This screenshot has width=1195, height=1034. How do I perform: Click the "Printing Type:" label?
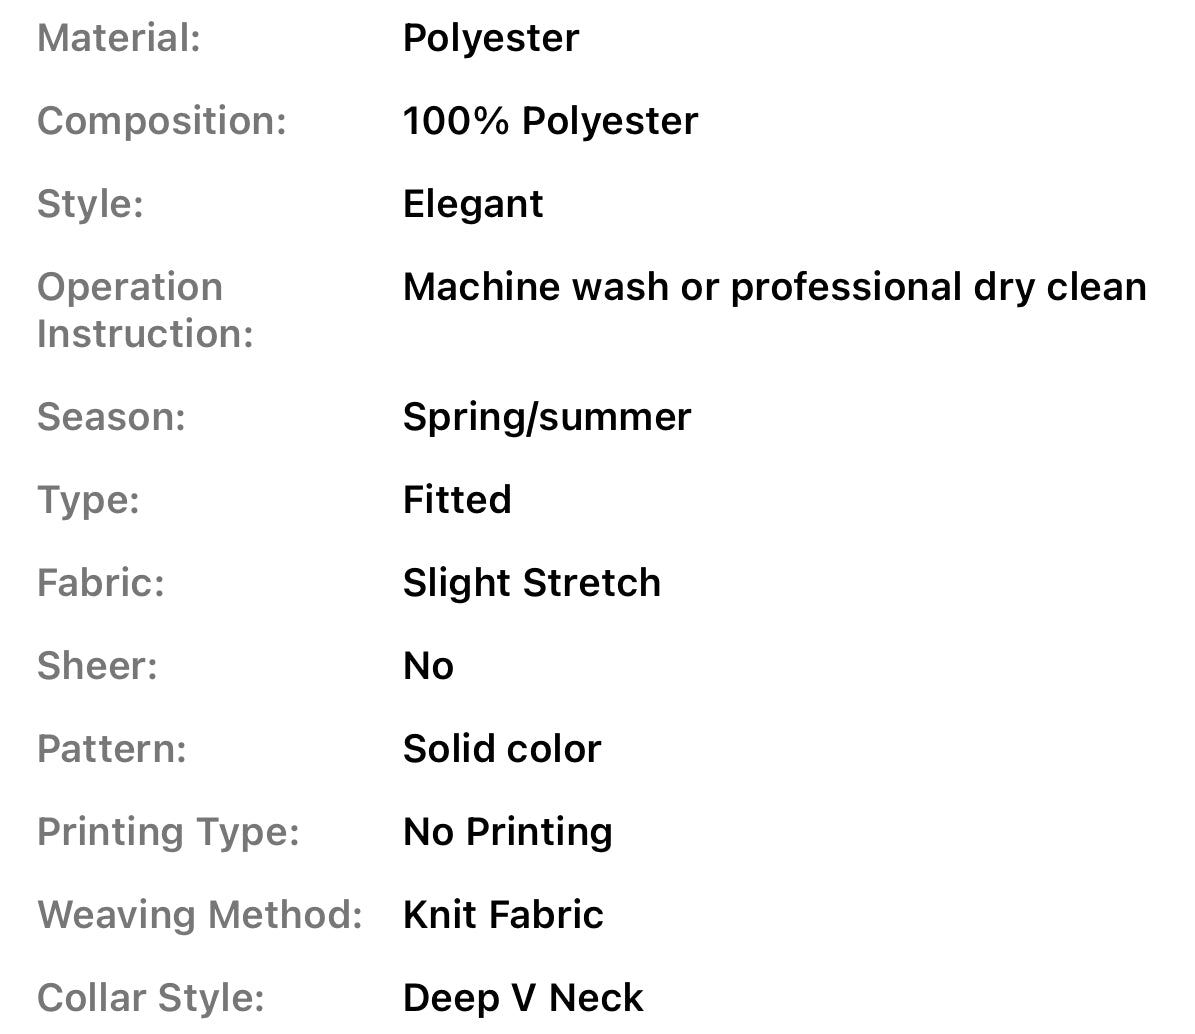click(x=168, y=832)
